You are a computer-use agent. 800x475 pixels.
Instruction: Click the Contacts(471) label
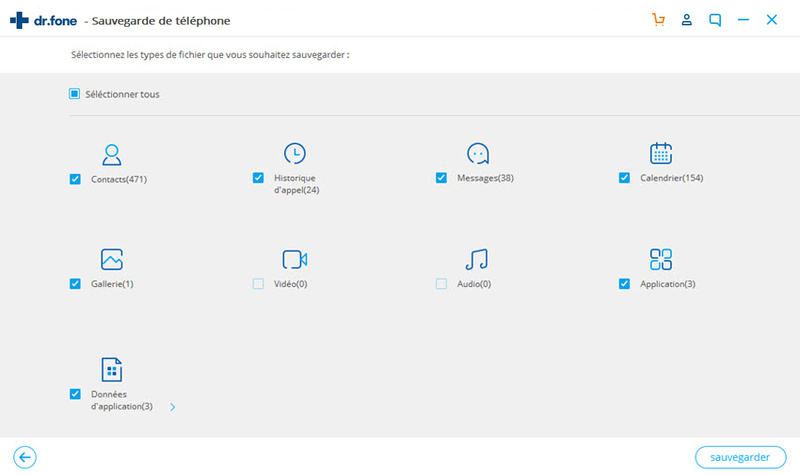[x=119, y=179]
